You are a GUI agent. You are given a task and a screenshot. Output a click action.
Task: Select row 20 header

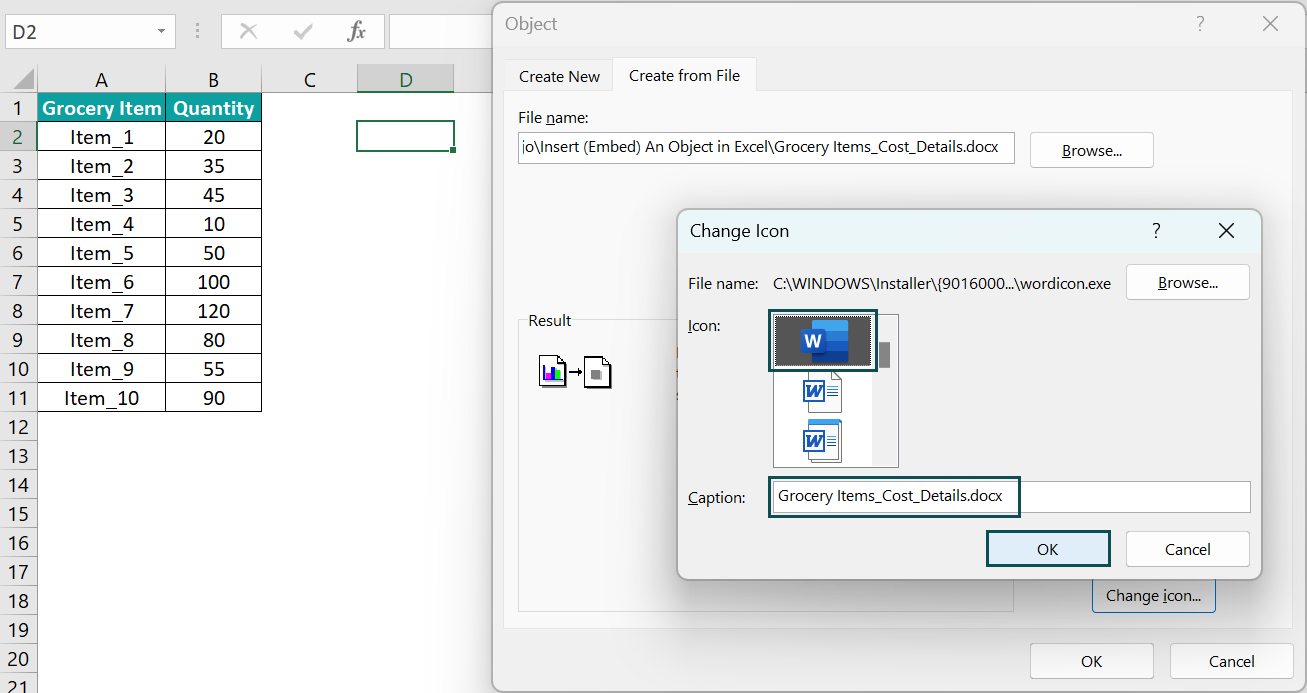pyautogui.click(x=18, y=659)
